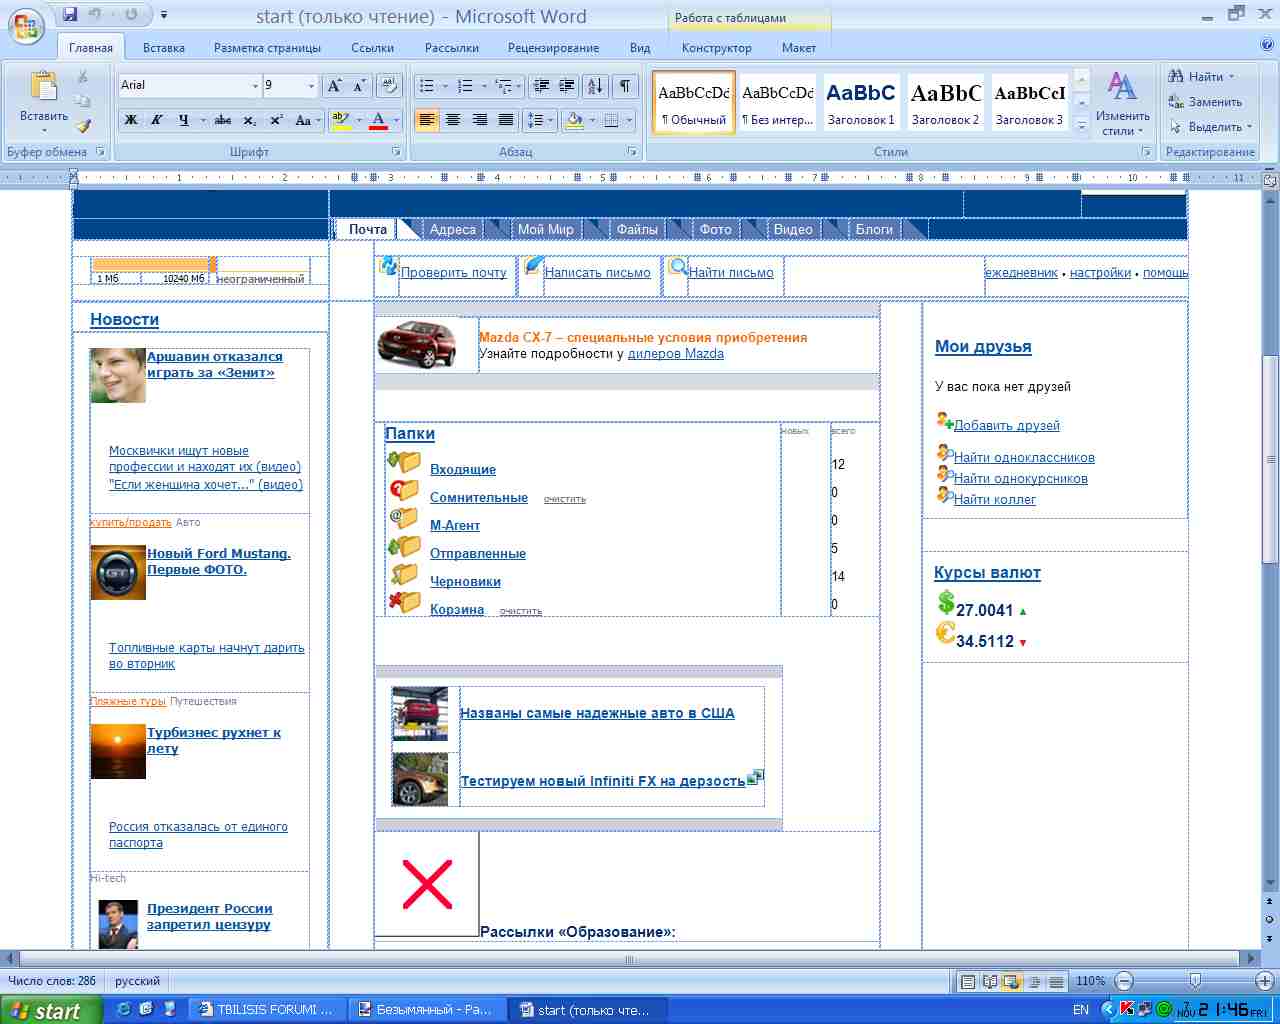
Task: Click the vertical scrollbar thumb
Action: [1270, 458]
